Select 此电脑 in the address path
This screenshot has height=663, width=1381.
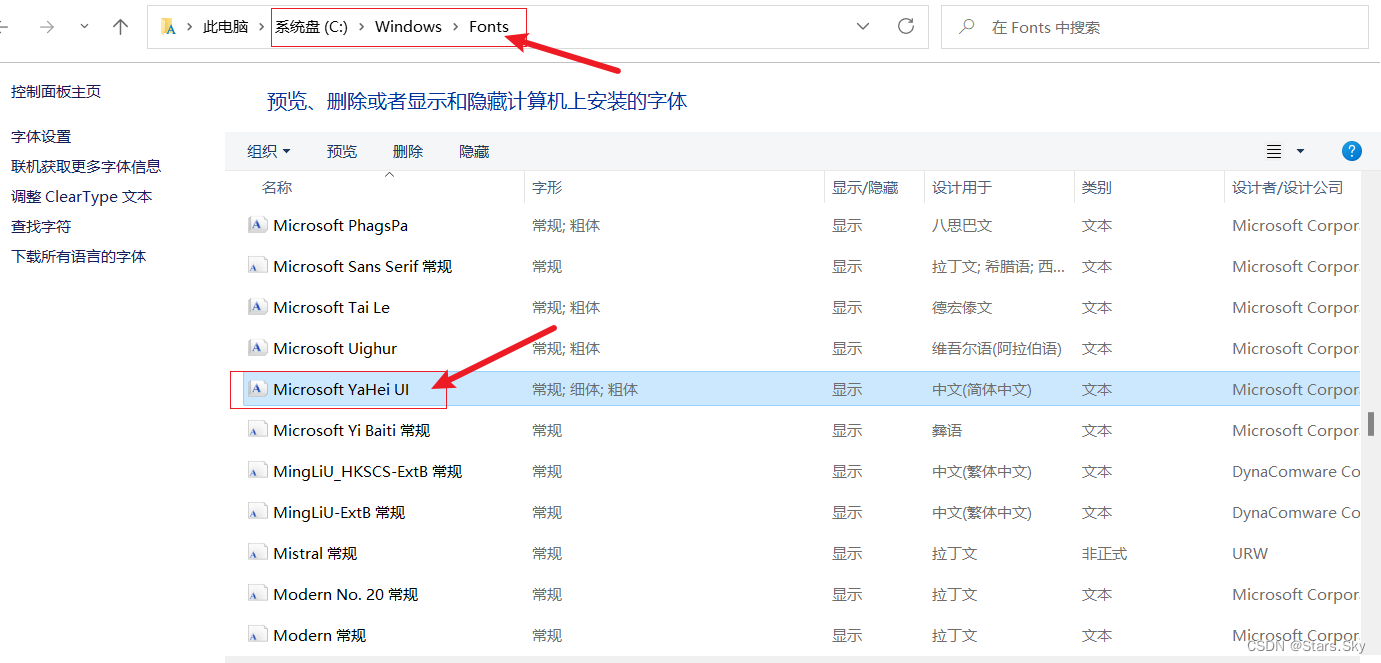226,27
